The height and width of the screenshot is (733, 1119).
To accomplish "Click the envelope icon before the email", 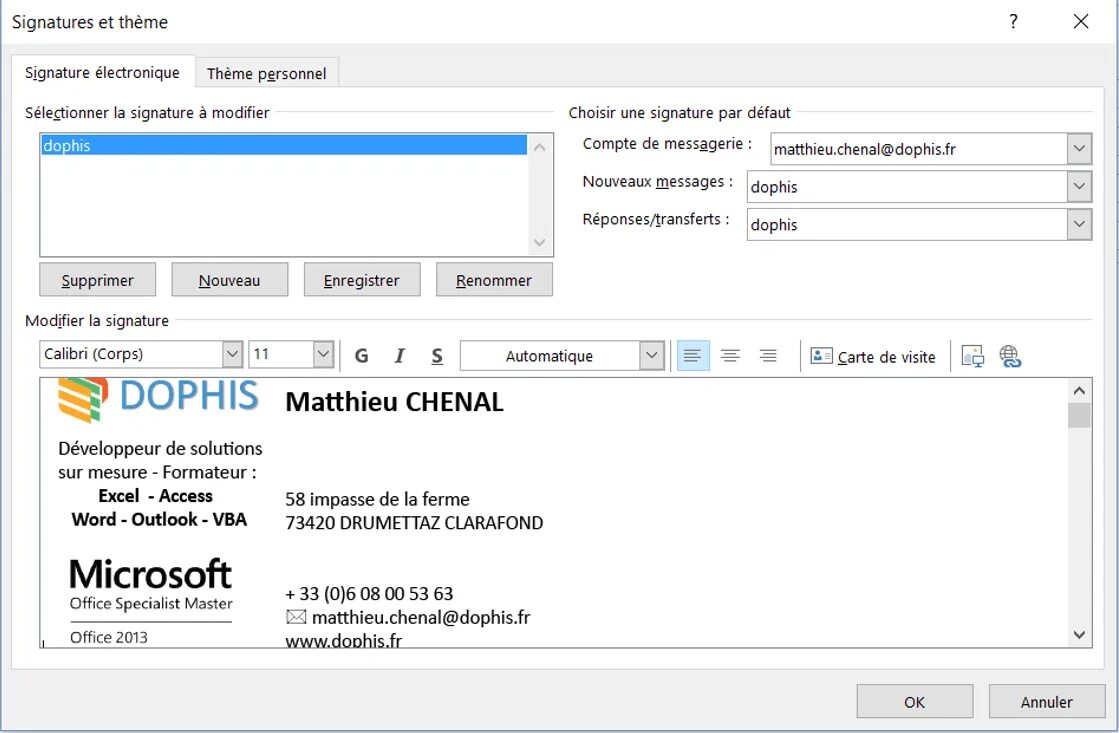I will pyautogui.click(x=296, y=617).
